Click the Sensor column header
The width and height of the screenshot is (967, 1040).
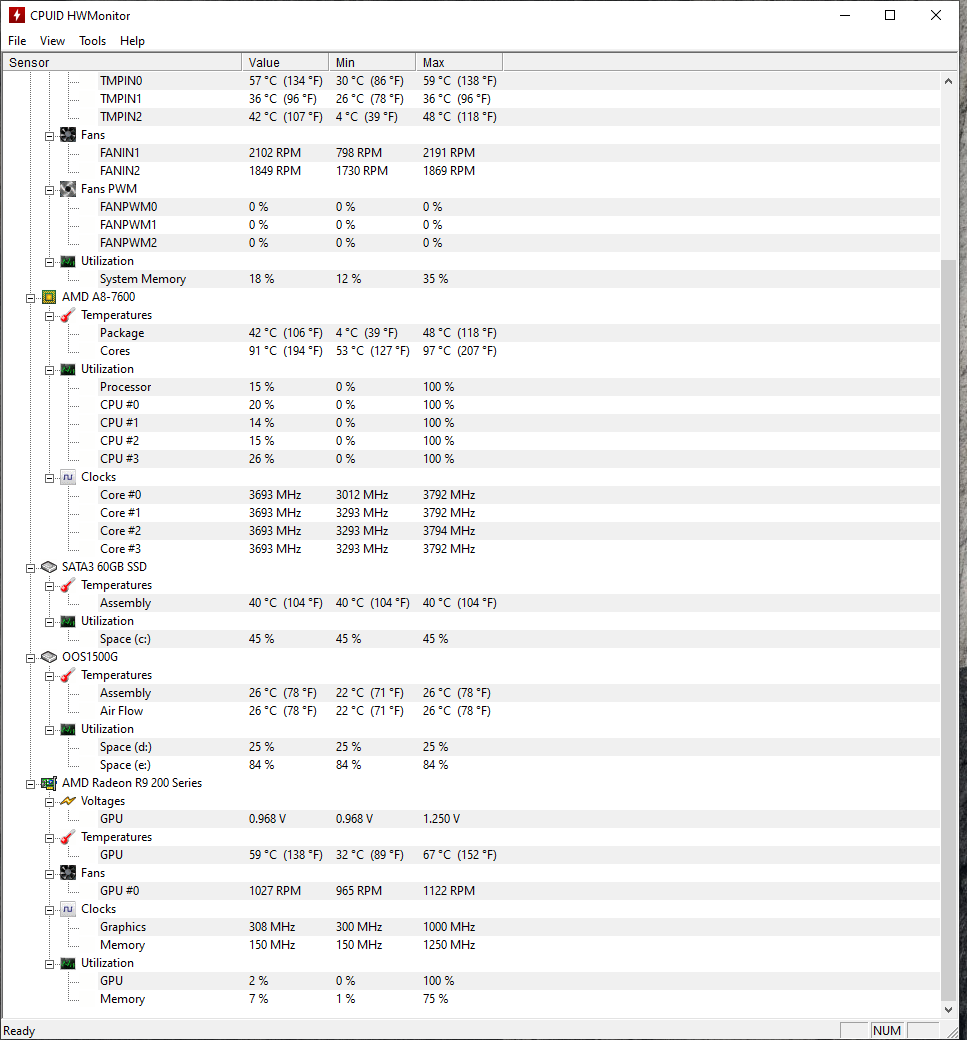click(x=122, y=62)
